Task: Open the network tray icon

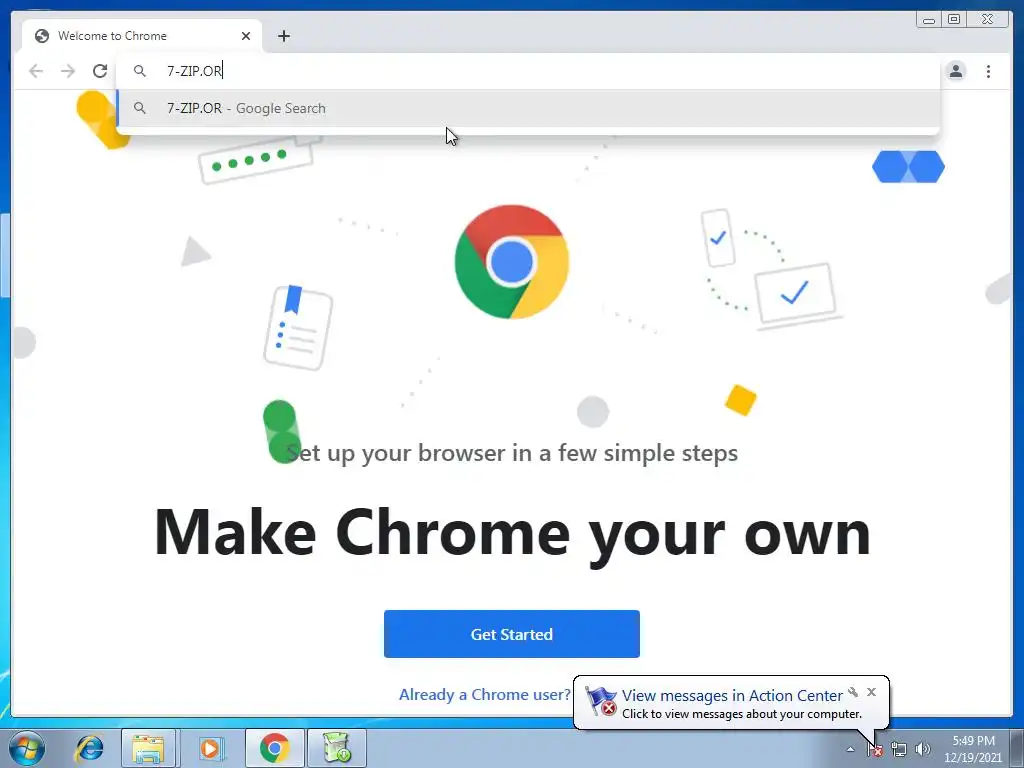Action: click(x=899, y=750)
